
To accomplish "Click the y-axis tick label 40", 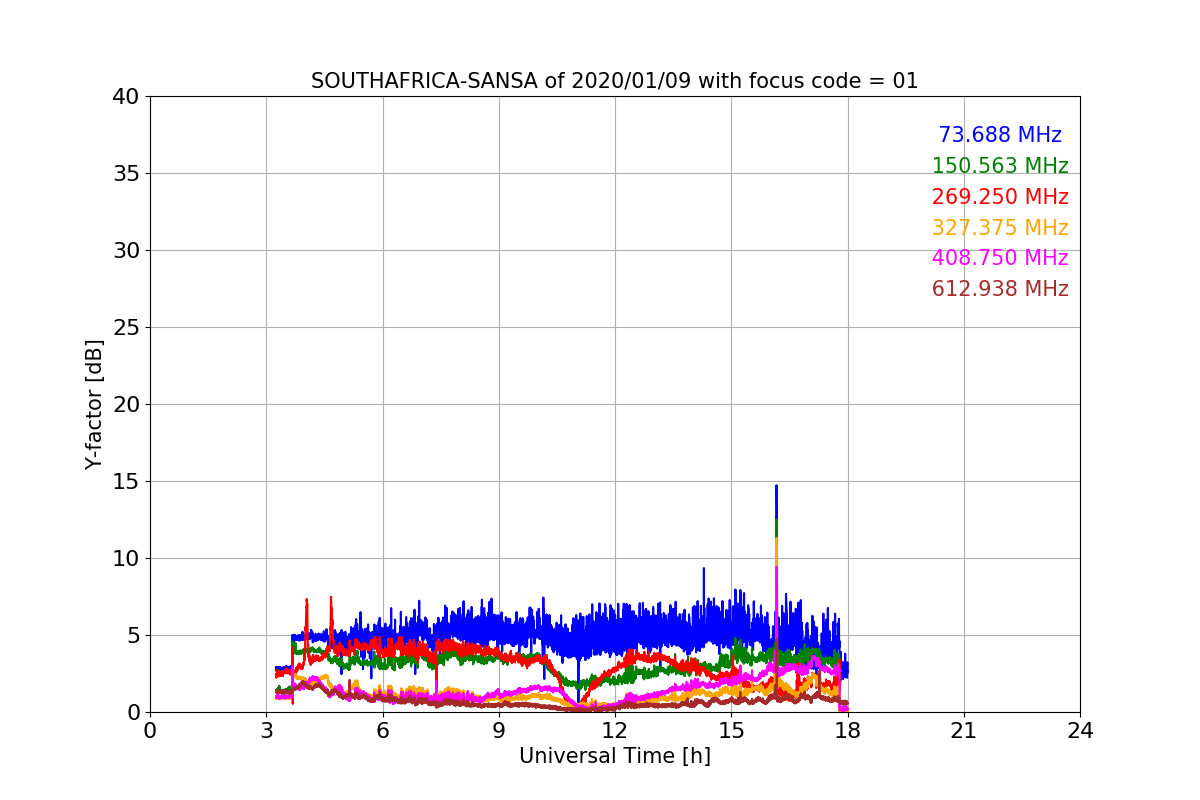I will pos(126,97).
